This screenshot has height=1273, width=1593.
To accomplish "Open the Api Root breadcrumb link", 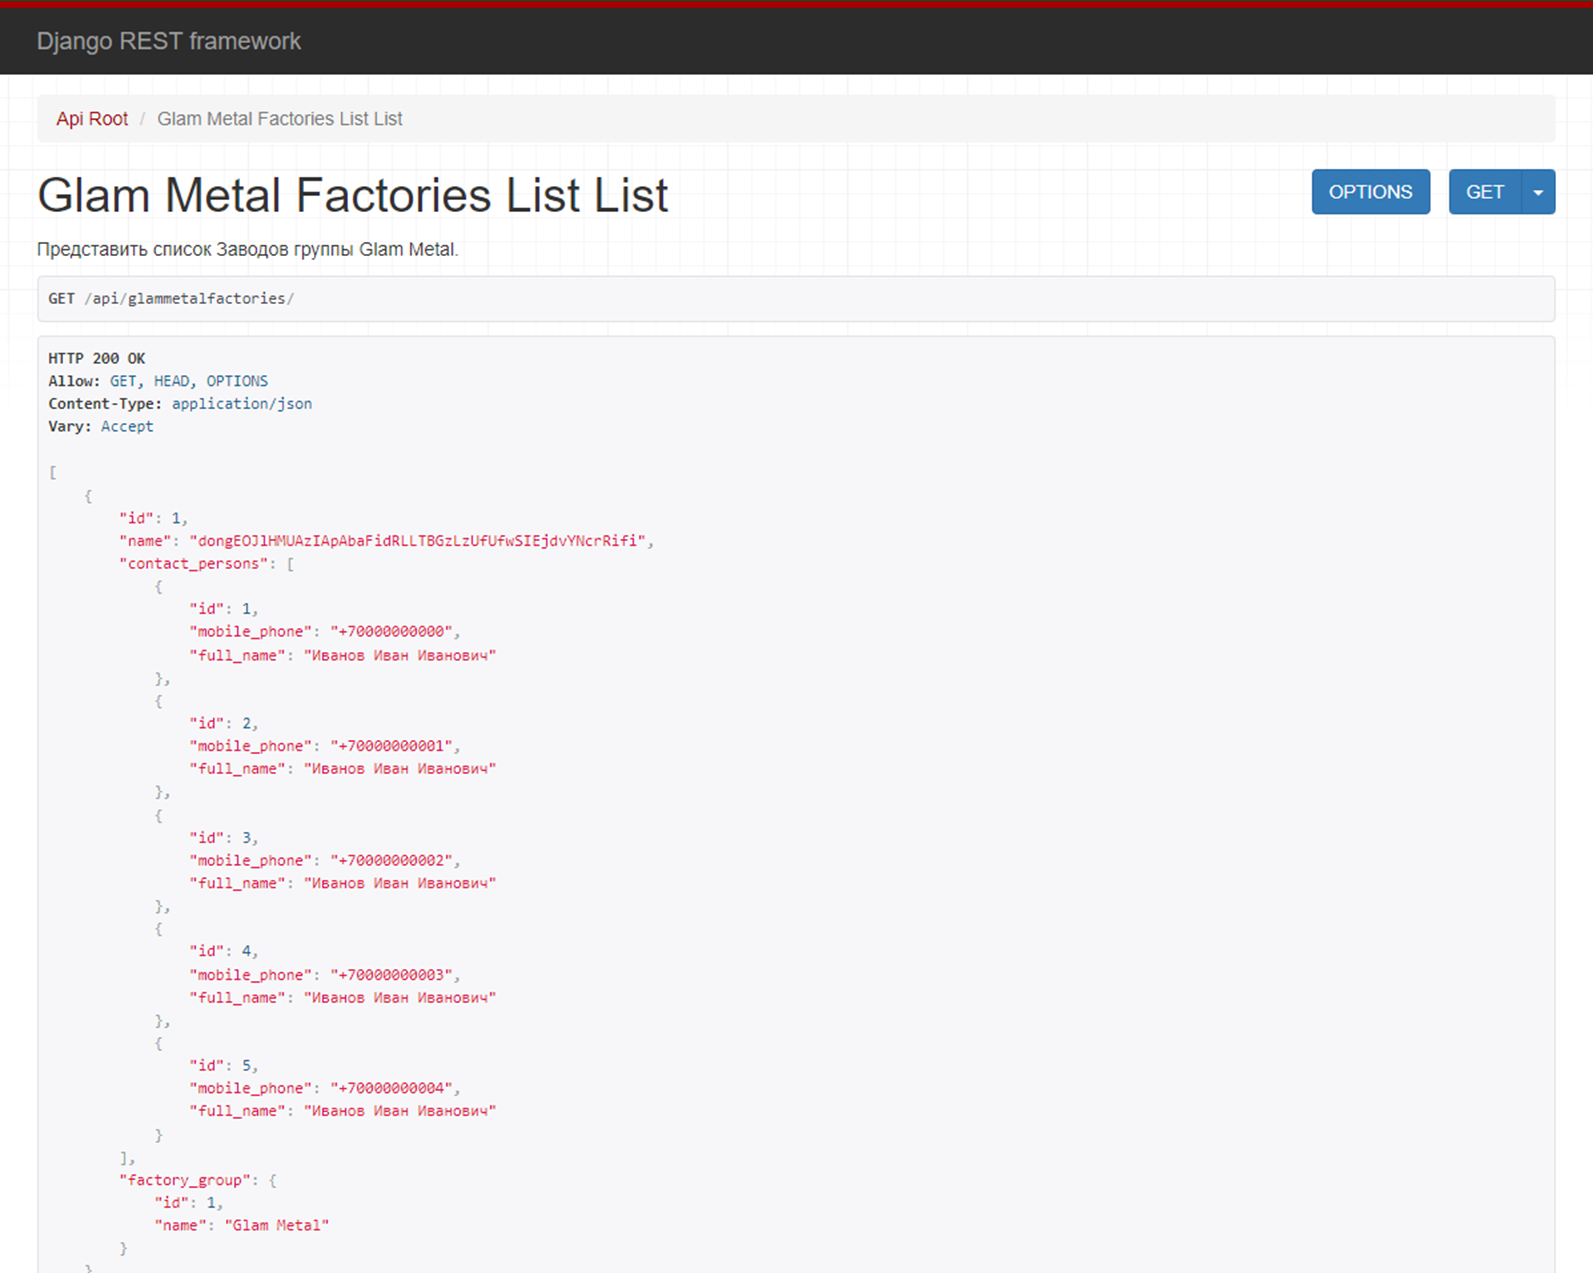I will (x=92, y=119).
